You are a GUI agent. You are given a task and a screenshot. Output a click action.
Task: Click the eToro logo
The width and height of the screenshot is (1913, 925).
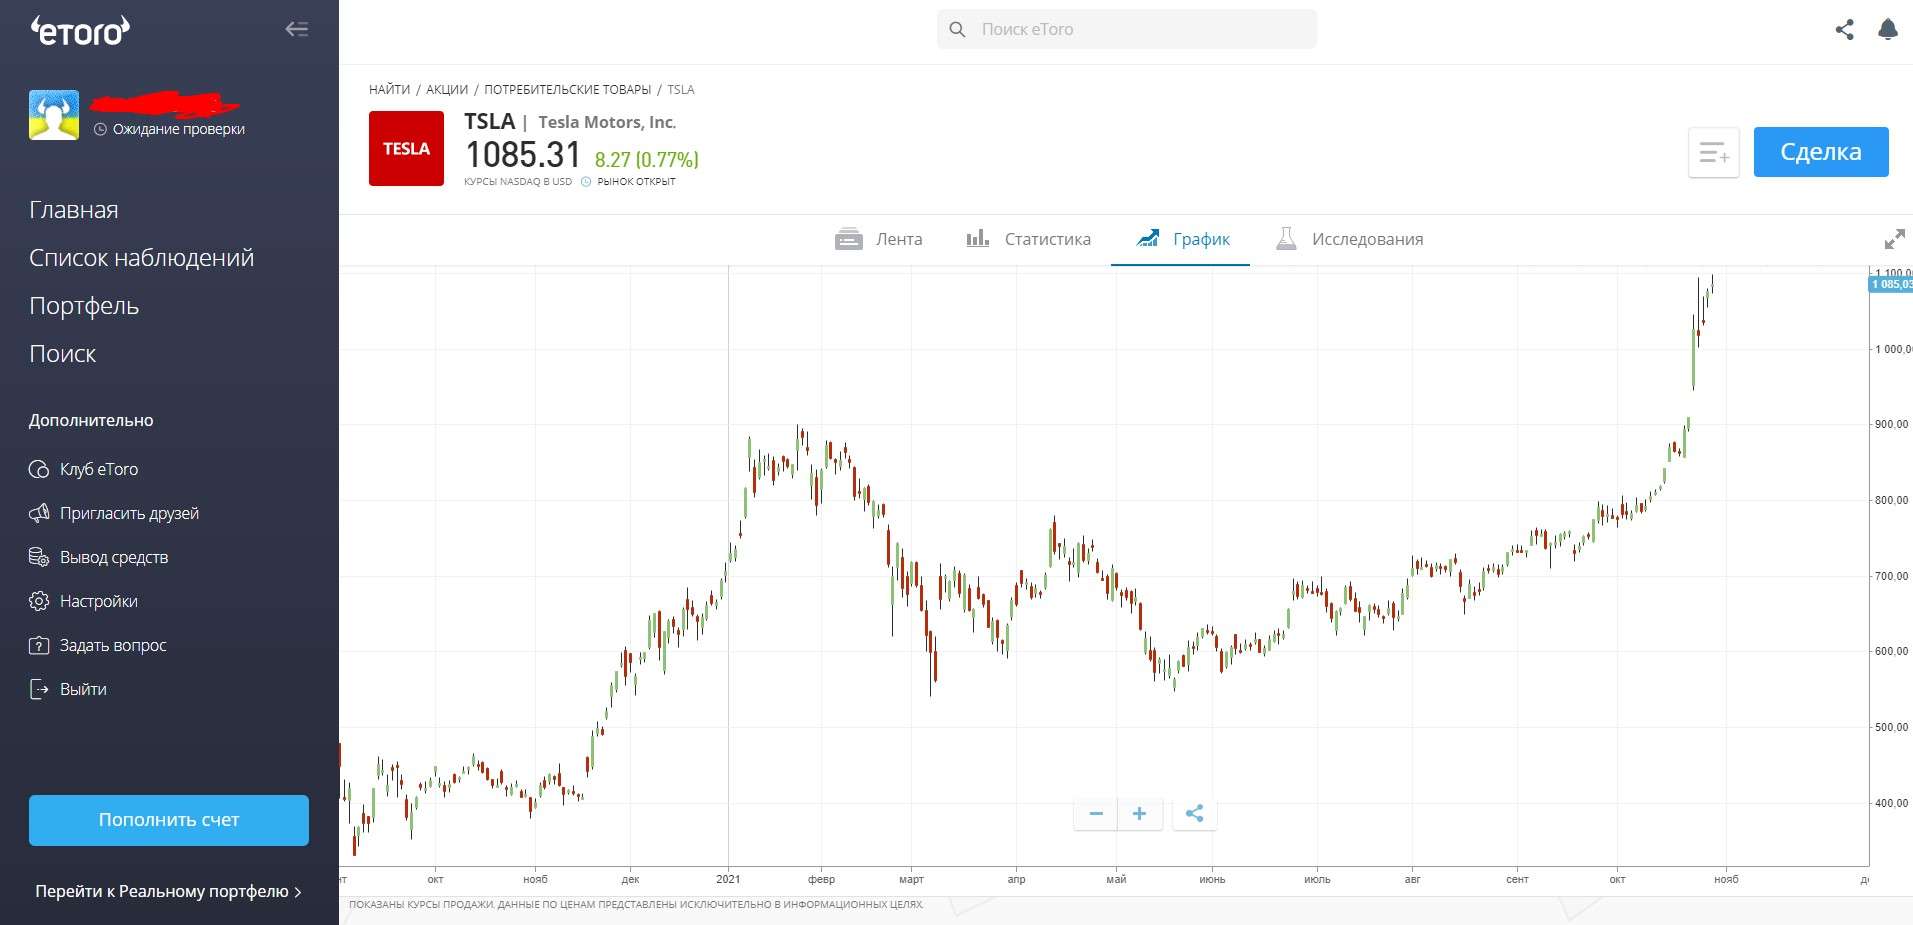(80, 31)
